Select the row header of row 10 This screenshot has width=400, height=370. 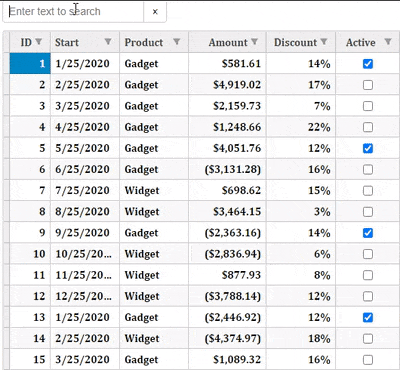(6, 254)
